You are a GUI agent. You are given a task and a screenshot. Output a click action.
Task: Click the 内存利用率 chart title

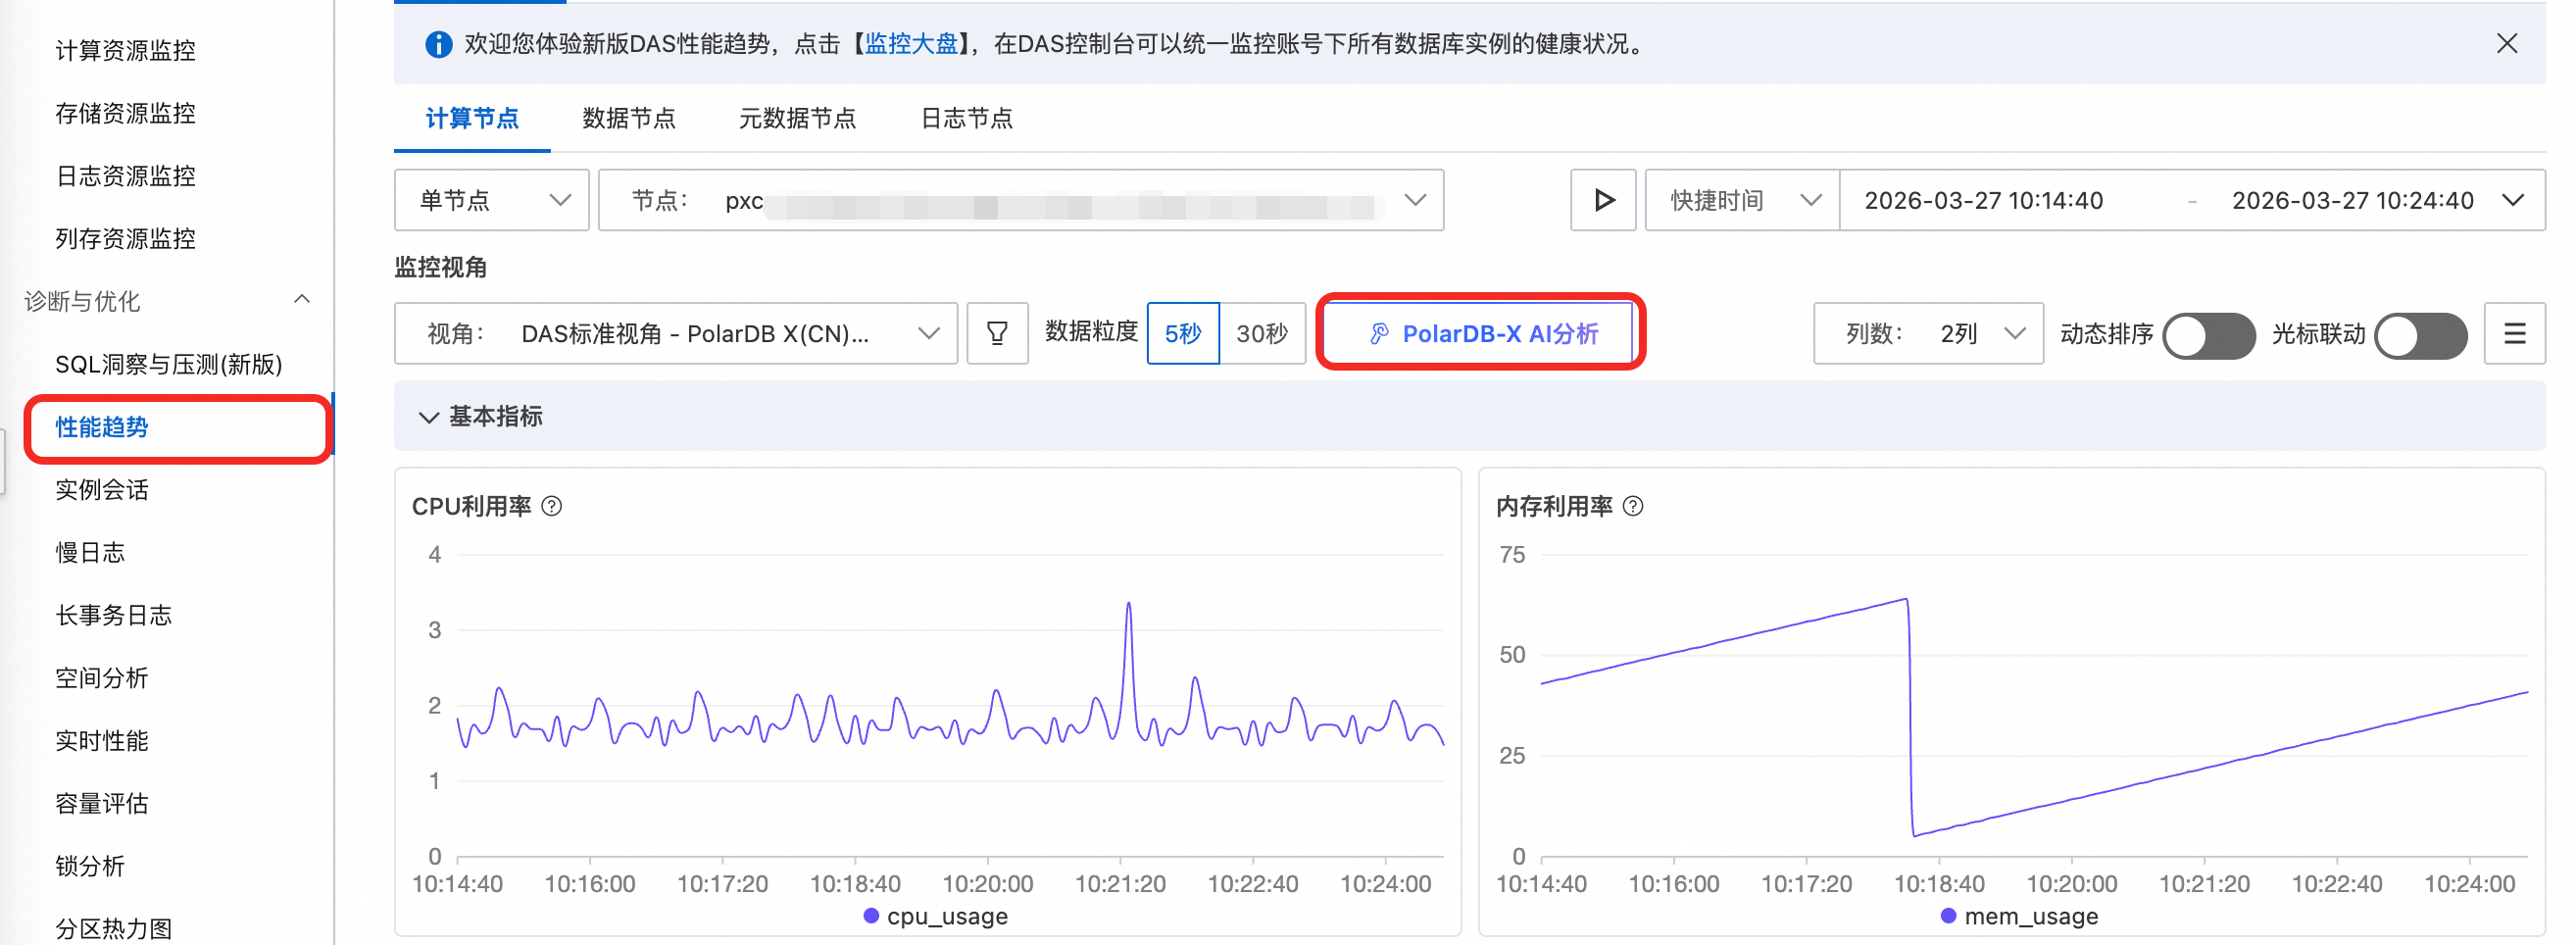click(1554, 506)
